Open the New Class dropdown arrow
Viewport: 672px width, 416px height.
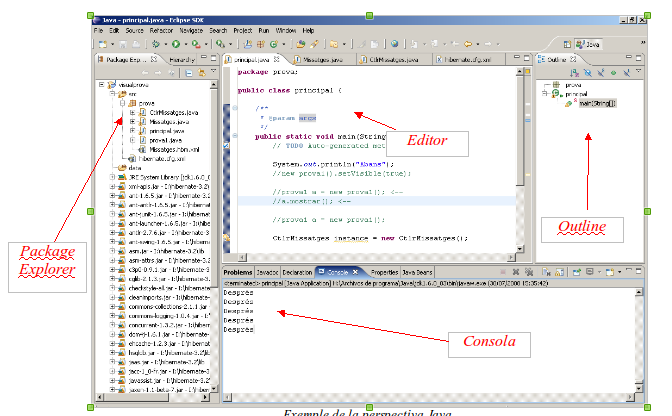pyautogui.click(x=283, y=44)
